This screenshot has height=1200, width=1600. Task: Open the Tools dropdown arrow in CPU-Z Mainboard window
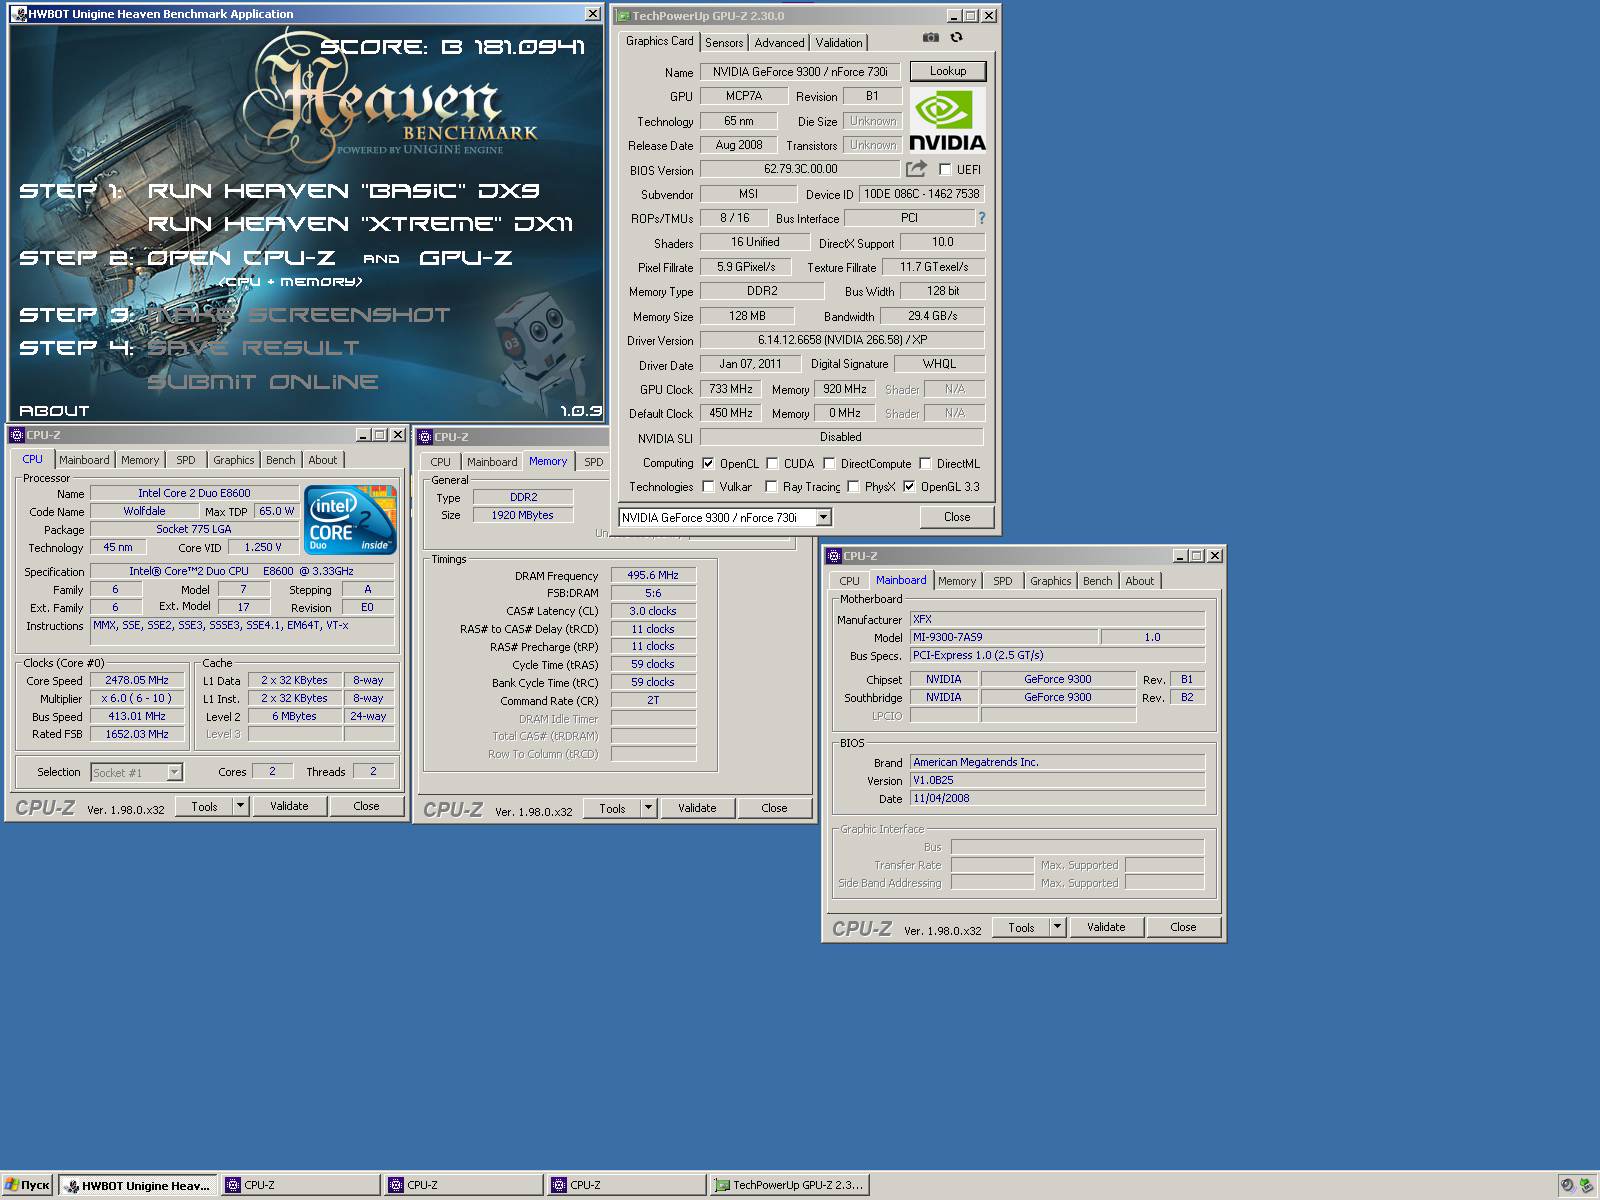point(1057,927)
